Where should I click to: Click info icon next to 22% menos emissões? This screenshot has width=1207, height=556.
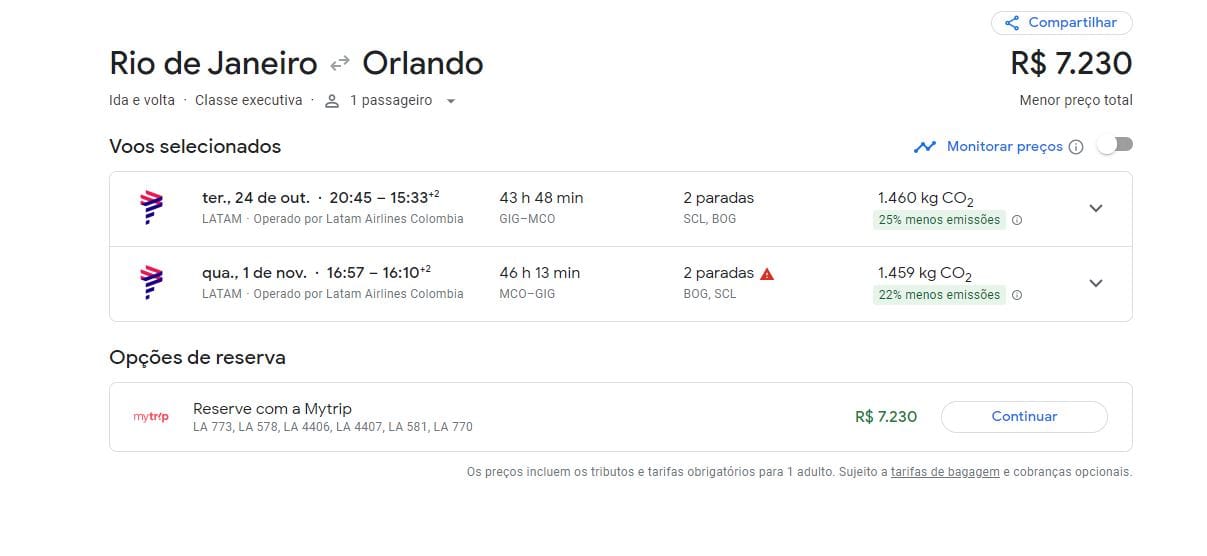click(1017, 295)
